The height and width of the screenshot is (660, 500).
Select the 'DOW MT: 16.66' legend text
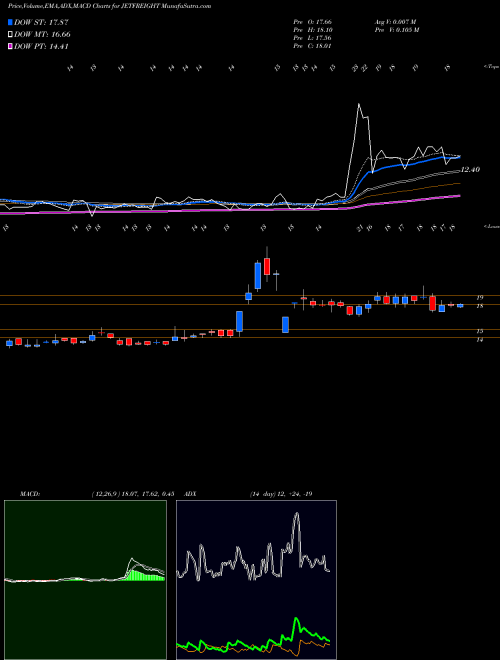(x=42, y=35)
